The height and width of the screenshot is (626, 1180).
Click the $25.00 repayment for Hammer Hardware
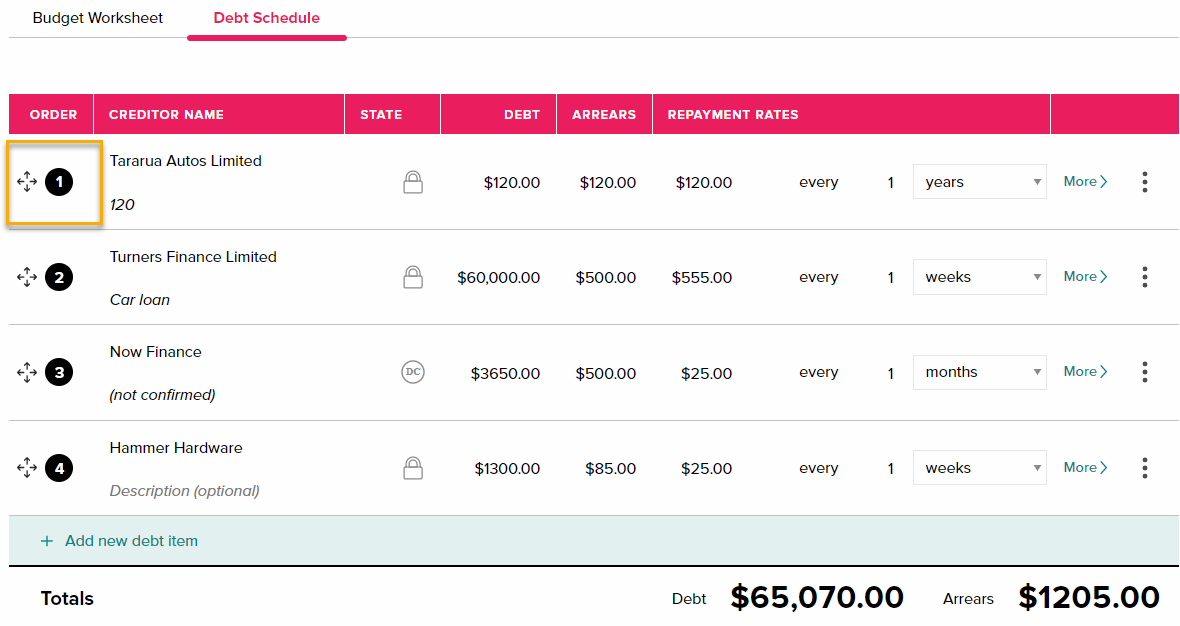[x=707, y=469]
